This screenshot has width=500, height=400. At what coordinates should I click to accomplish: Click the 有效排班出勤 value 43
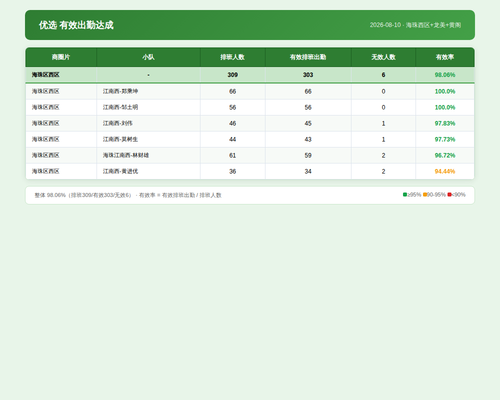308,139
